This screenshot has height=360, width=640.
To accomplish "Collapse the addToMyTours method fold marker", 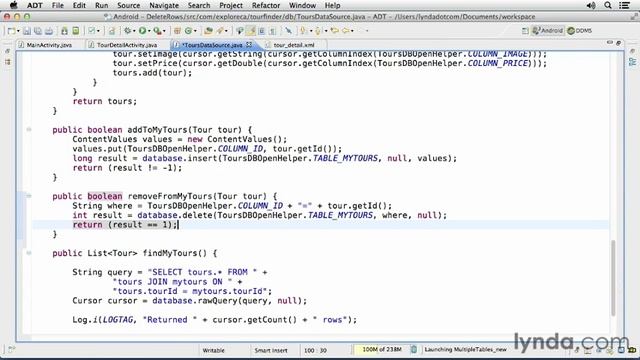I will tap(29, 130).
